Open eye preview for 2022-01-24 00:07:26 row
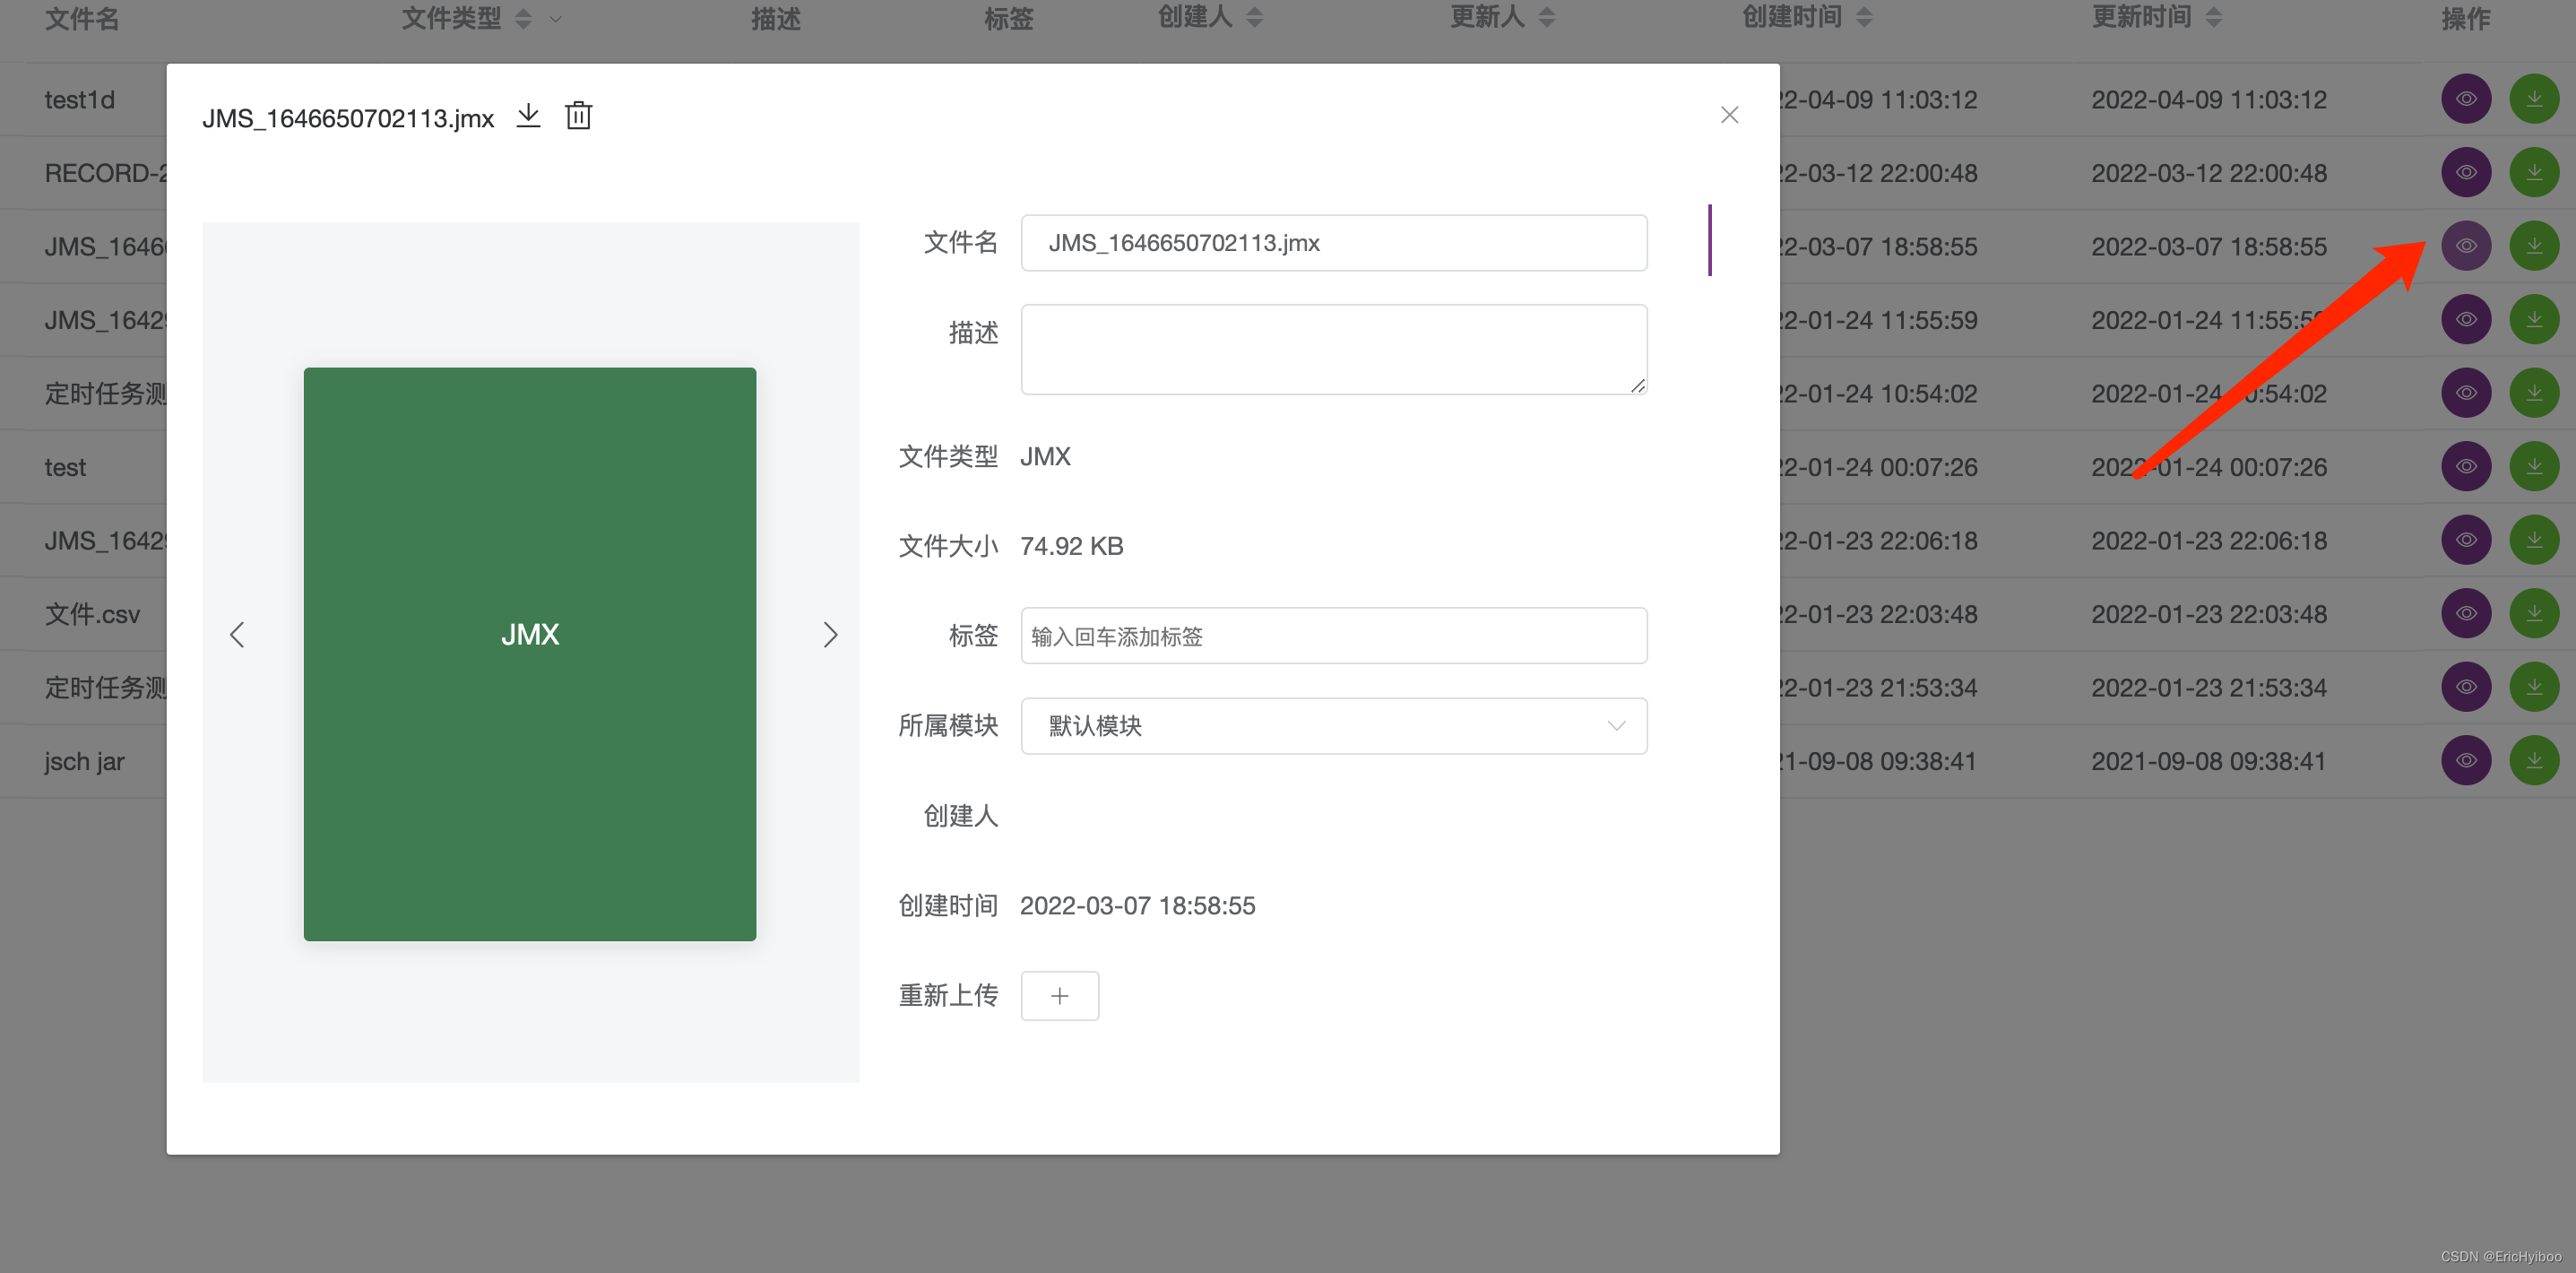The width and height of the screenshot is (2576, 1273). pyautogui.click(x=2465, y=467)
